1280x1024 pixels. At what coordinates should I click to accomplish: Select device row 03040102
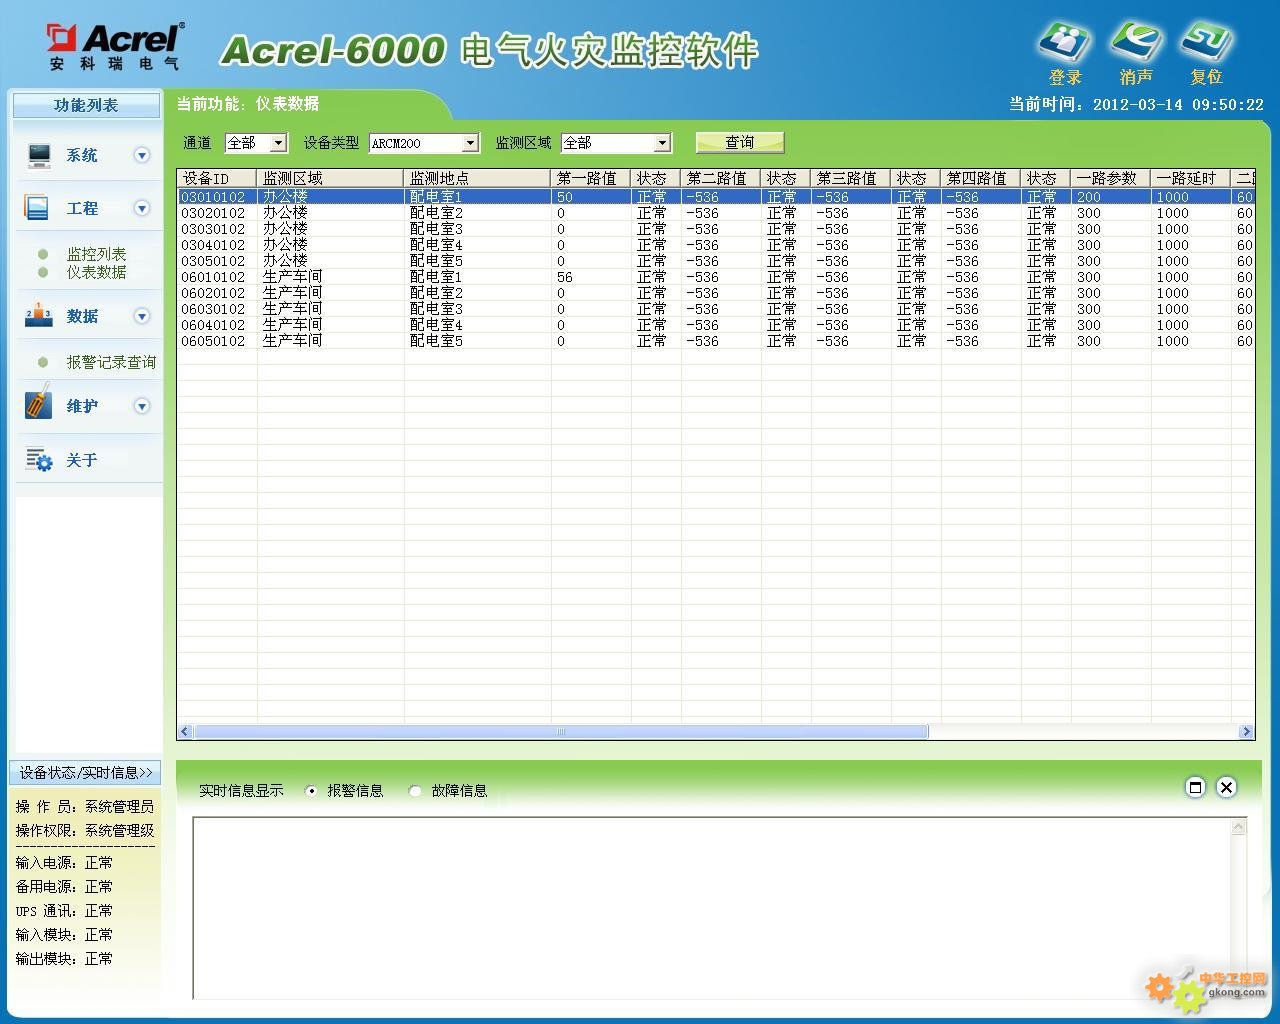click(715, 245)
